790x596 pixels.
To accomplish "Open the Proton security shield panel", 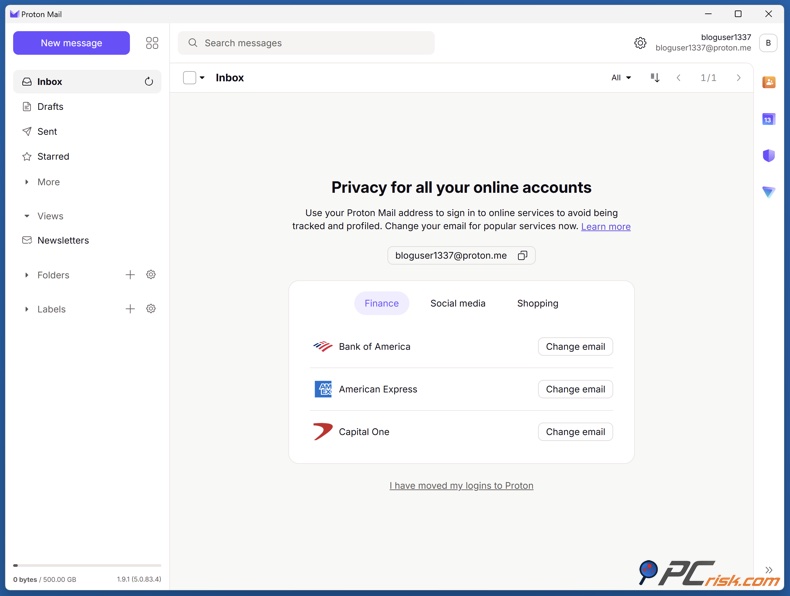I will coord(768,156).
